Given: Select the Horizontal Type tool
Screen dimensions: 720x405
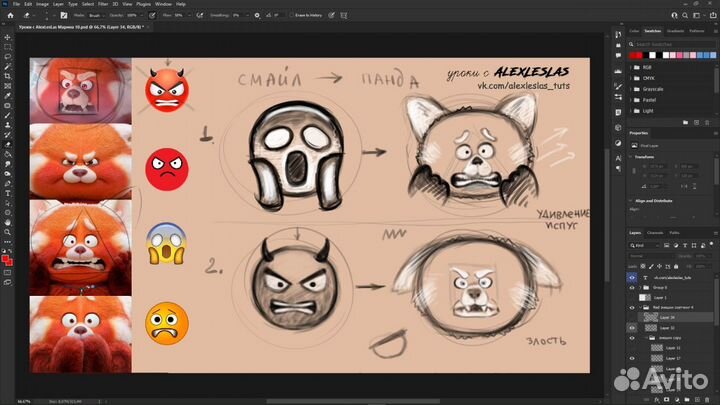Looking at the screenshot, I should coord(7,193).
